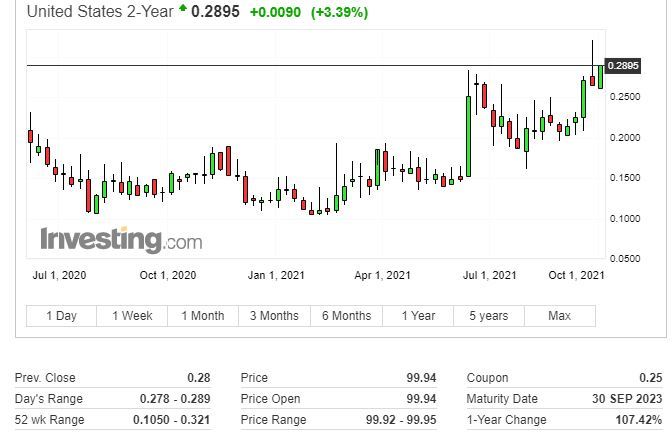Viewport: 672px width, 436px height.
Task: Click the Jul 1, 2021 axis date
Action: [x=489, y=275]
